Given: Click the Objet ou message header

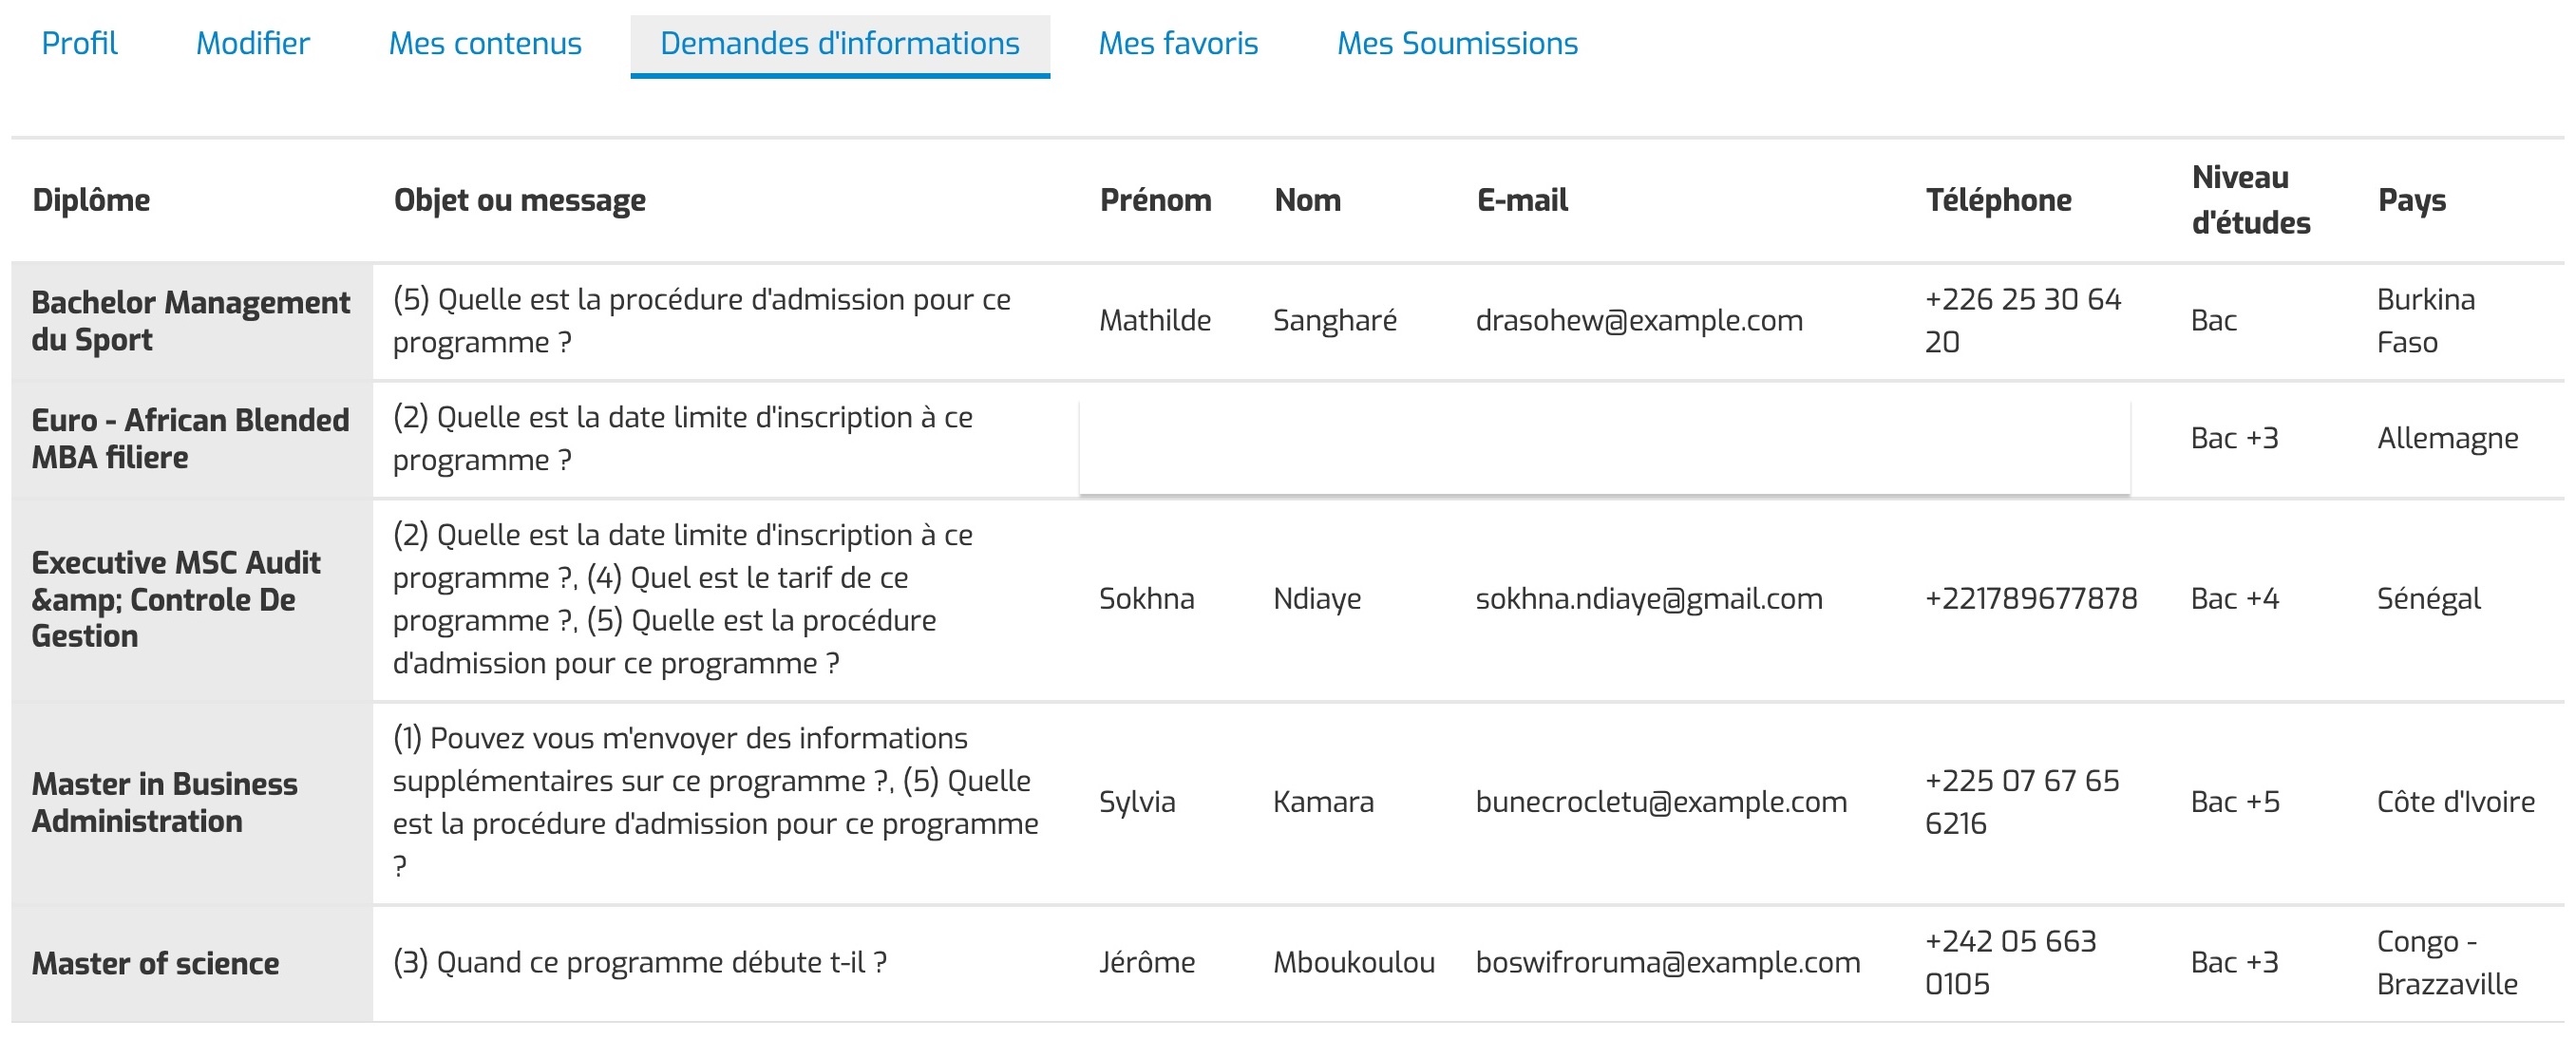Looking at the screenshot, I should (520, 201).
